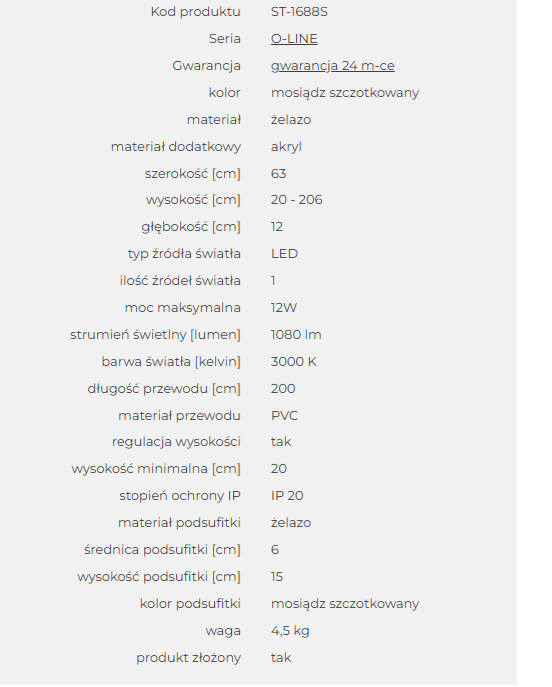
Task: Click the LED light source type value
Action: click(x=284, y=254)
